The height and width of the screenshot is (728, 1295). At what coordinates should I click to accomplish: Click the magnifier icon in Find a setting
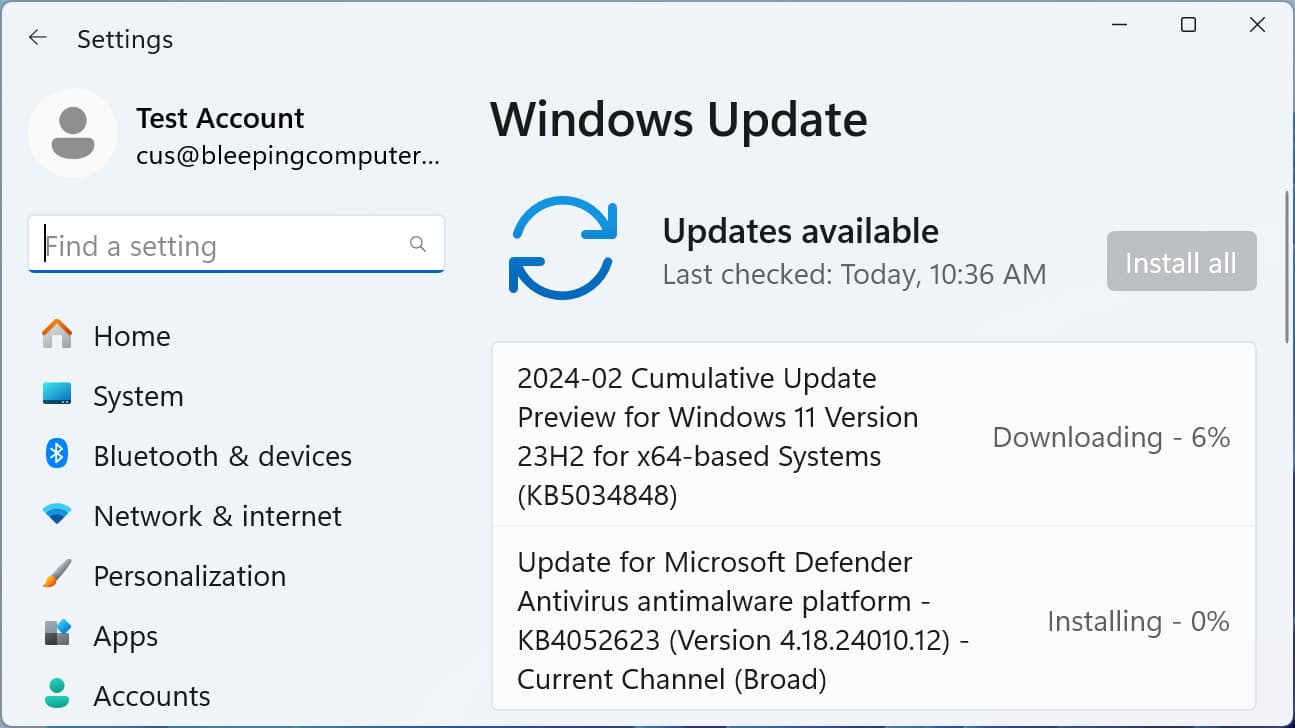(417, 243)
